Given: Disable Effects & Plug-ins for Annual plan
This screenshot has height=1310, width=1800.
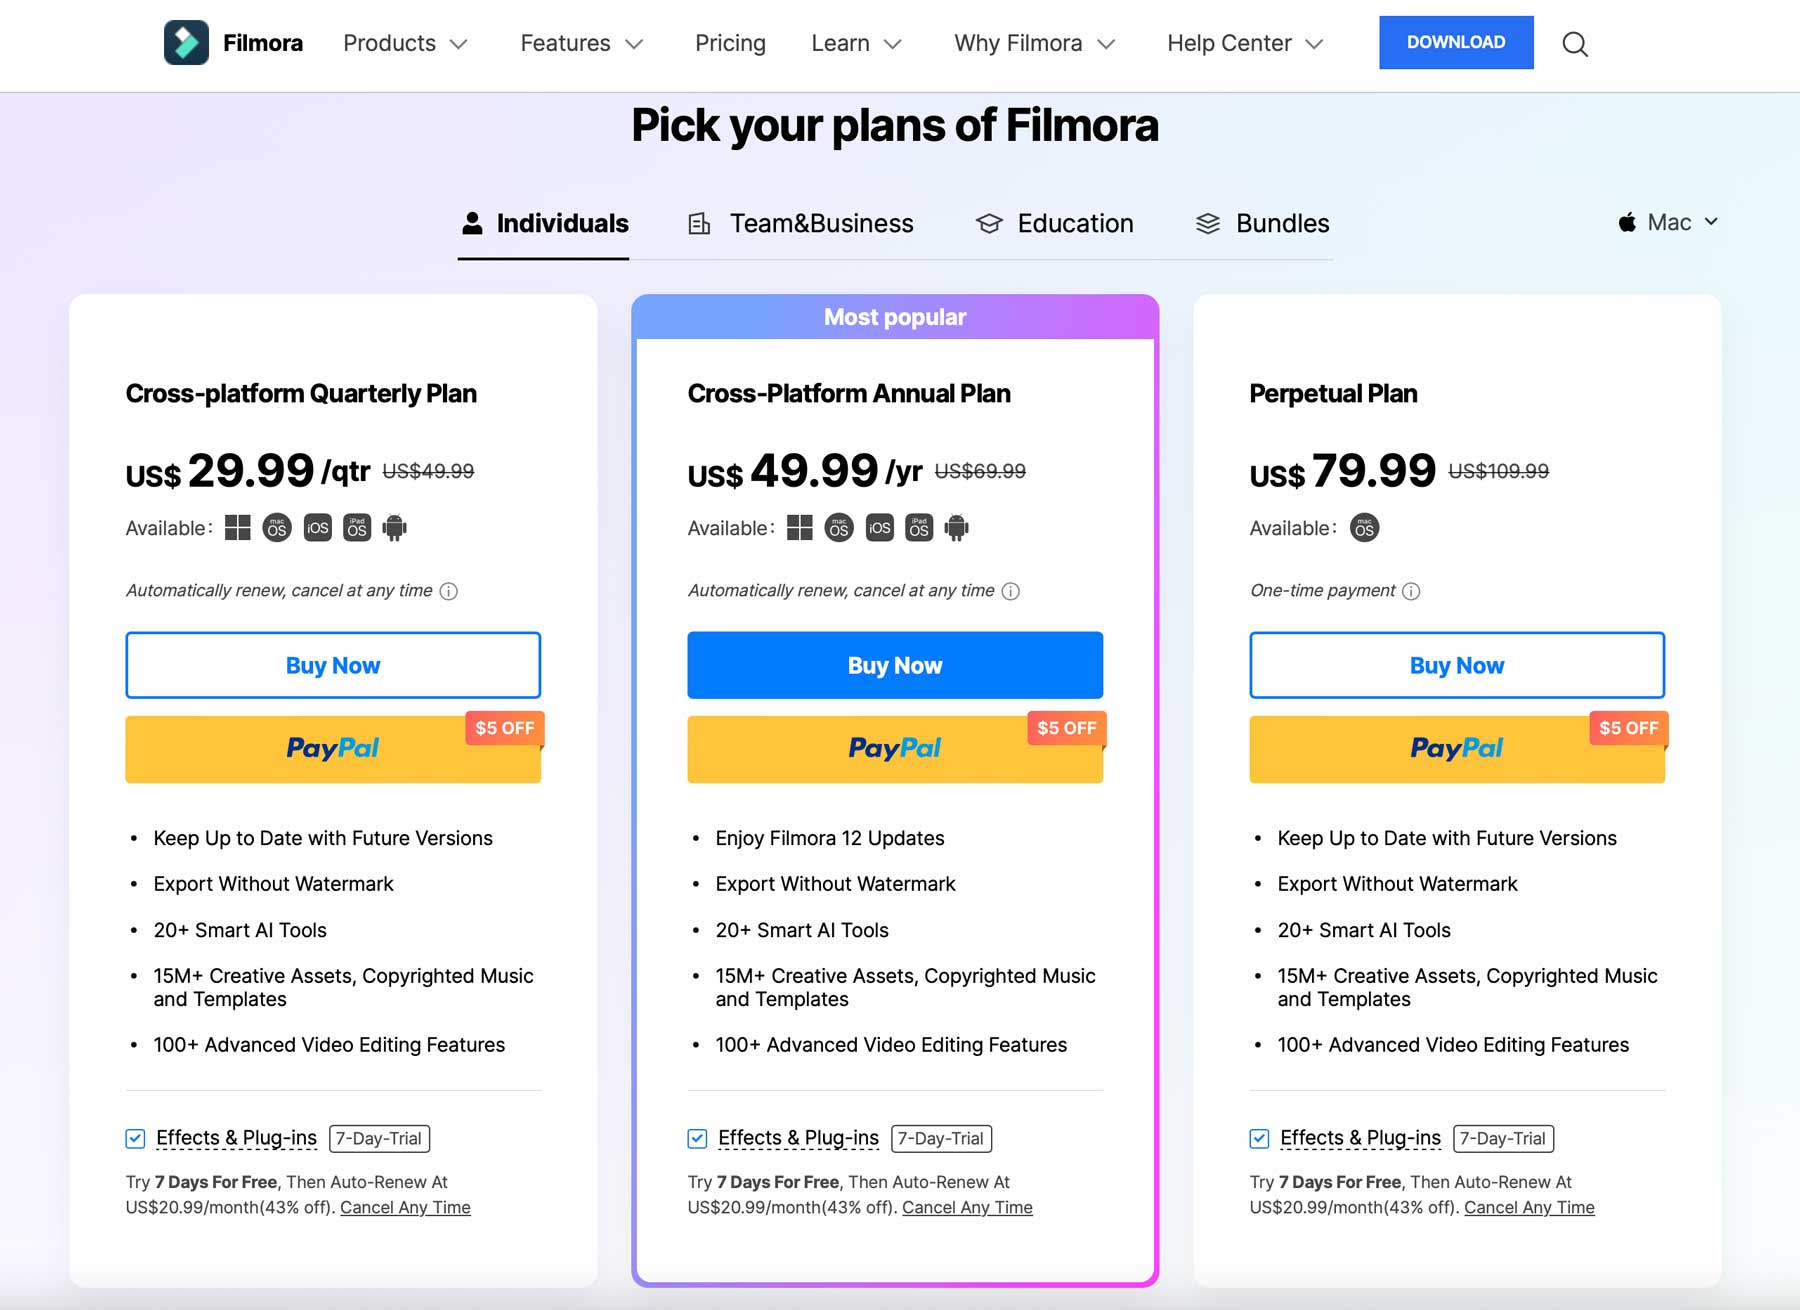Looking at the screenshot, I should point(697,1138).
